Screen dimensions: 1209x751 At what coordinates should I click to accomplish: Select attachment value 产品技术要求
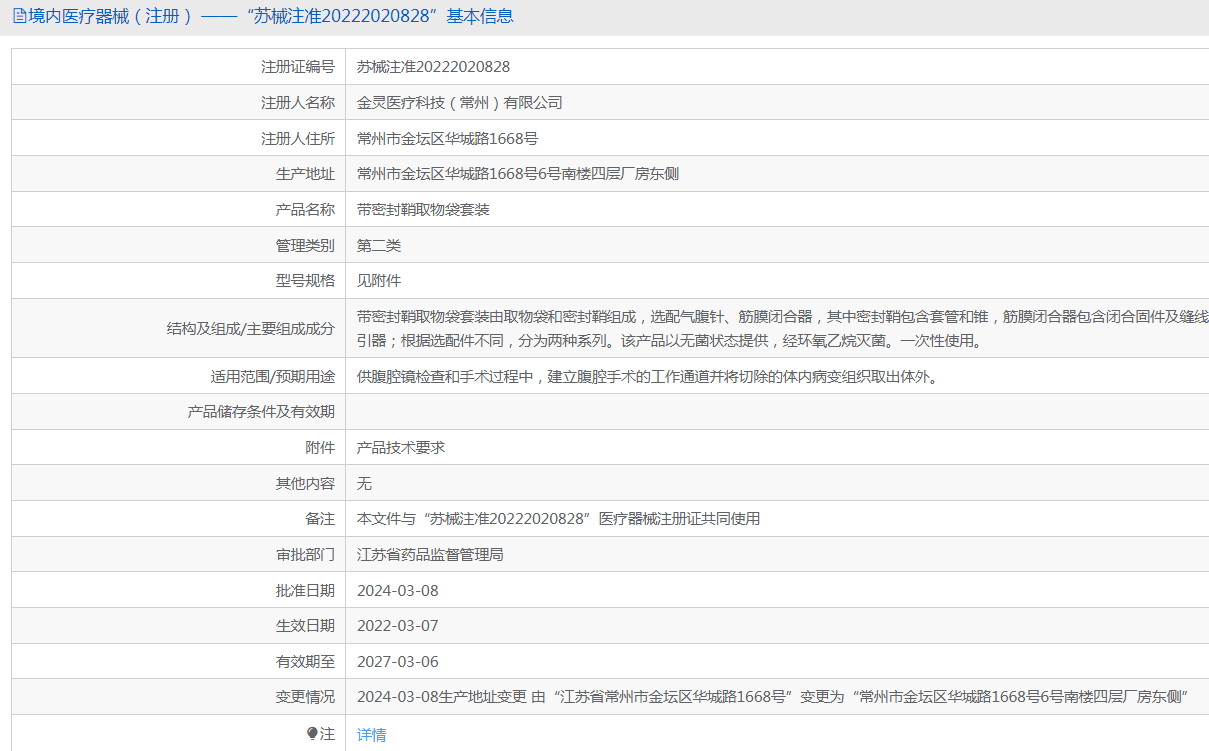click(x=401, y=448)
